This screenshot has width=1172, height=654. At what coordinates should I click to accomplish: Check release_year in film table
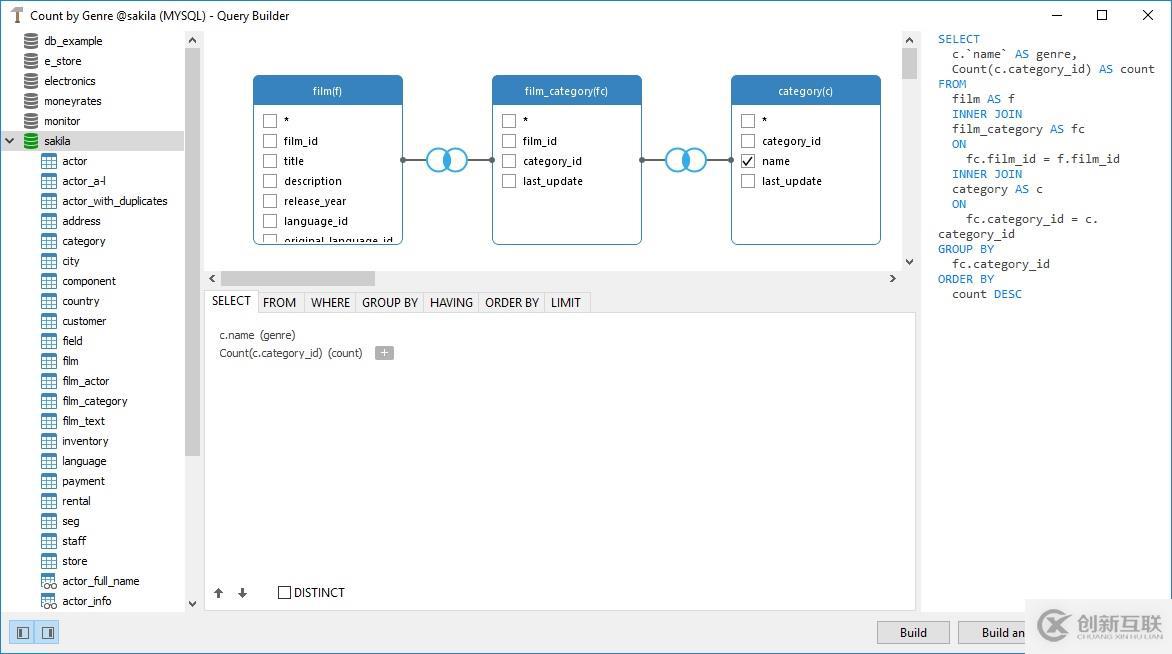coord(270,201)
